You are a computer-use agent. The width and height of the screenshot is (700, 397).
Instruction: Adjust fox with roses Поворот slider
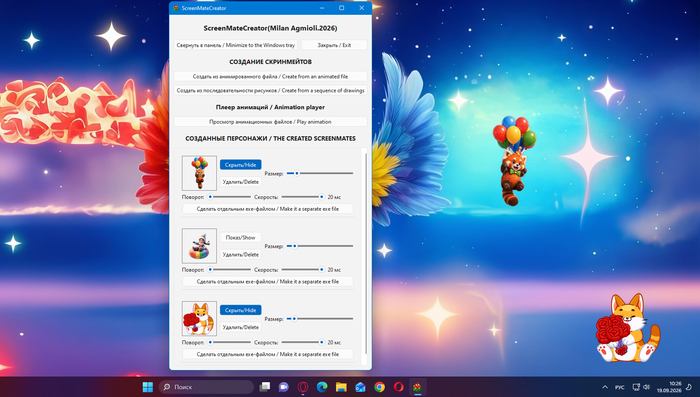[229, 342]
